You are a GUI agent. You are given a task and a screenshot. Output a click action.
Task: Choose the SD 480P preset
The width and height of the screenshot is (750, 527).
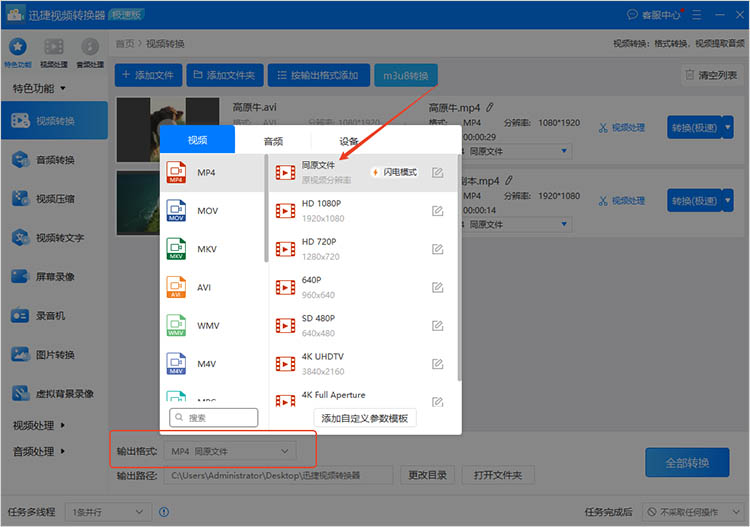click(363, 326)
